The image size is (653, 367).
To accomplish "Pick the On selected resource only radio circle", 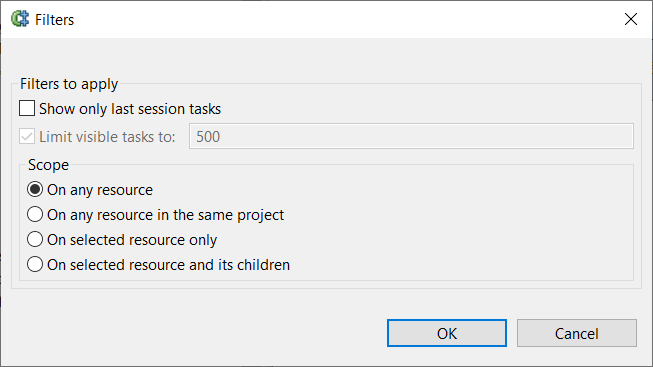I will [x=35, y=240].
